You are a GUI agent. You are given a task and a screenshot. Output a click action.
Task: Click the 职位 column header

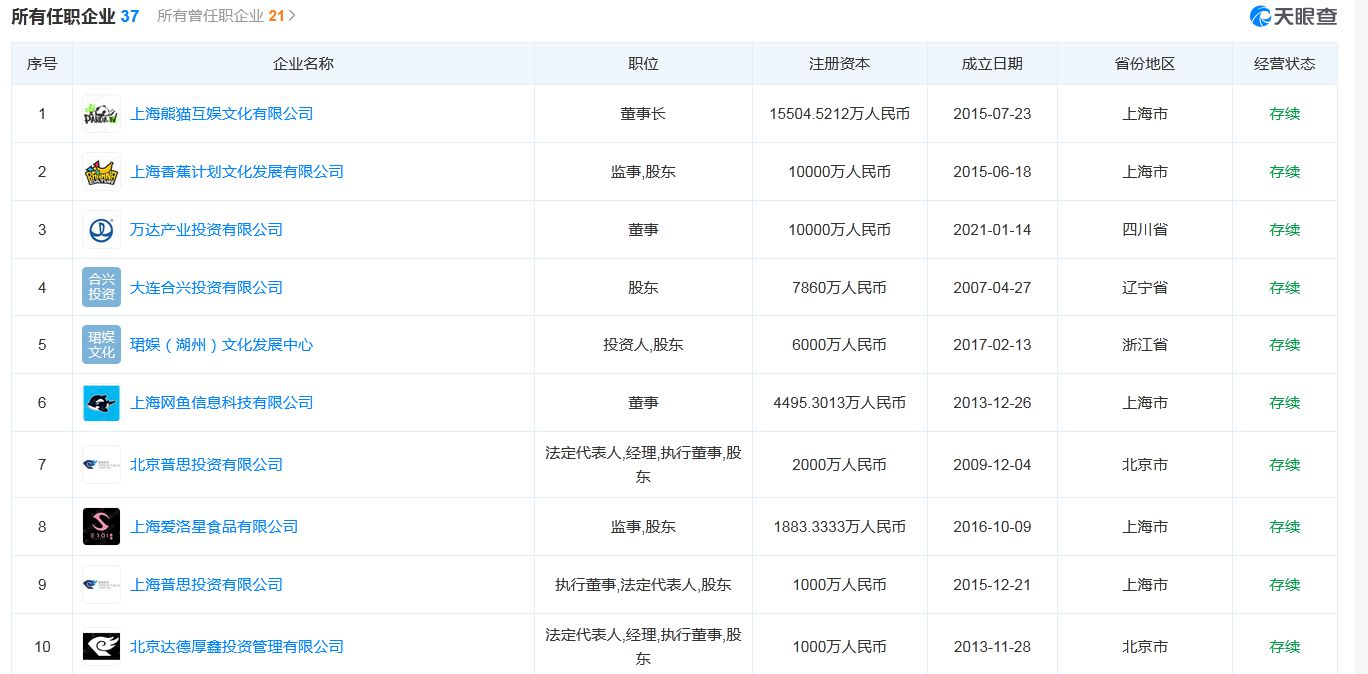pyautogui.click(x=643, y=64)
